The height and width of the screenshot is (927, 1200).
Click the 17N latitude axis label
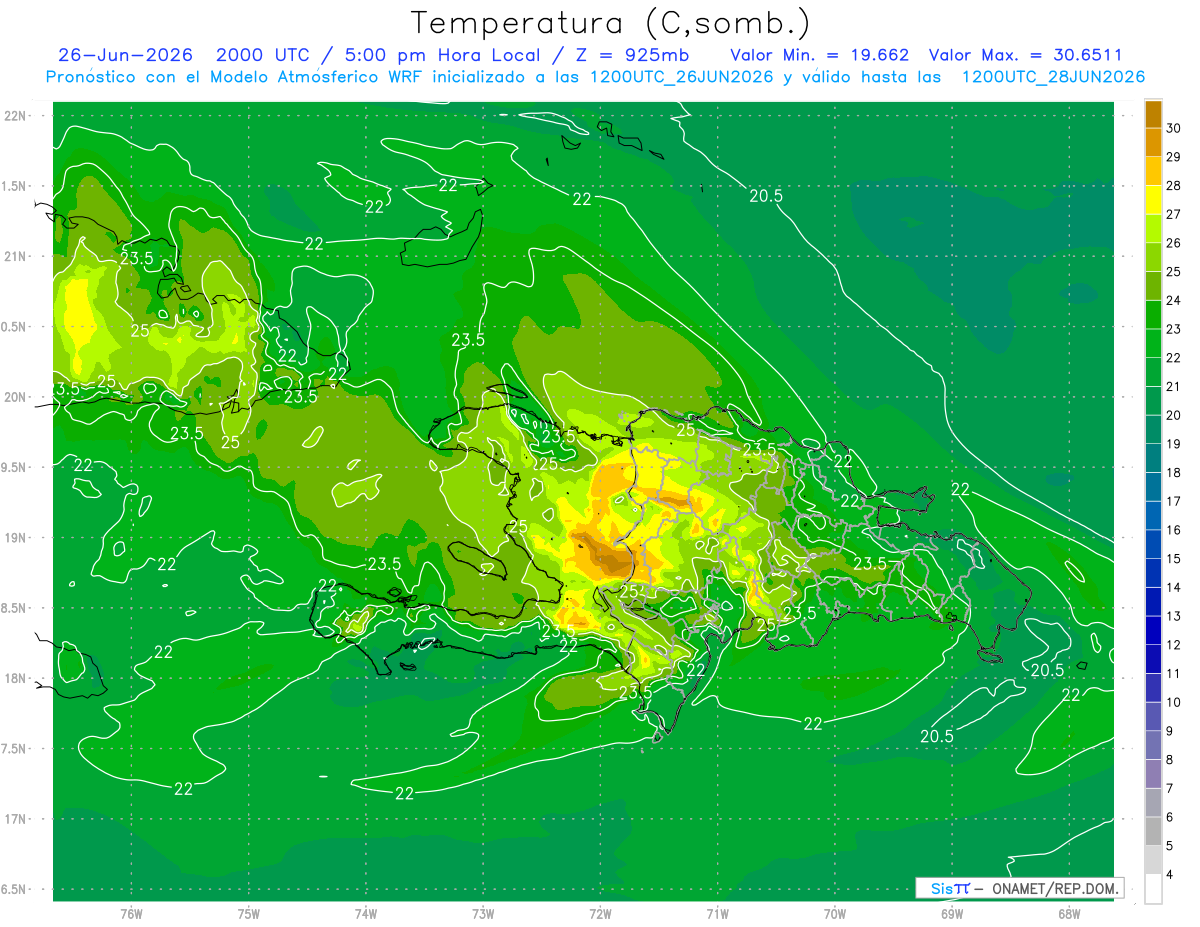[16, 819]
